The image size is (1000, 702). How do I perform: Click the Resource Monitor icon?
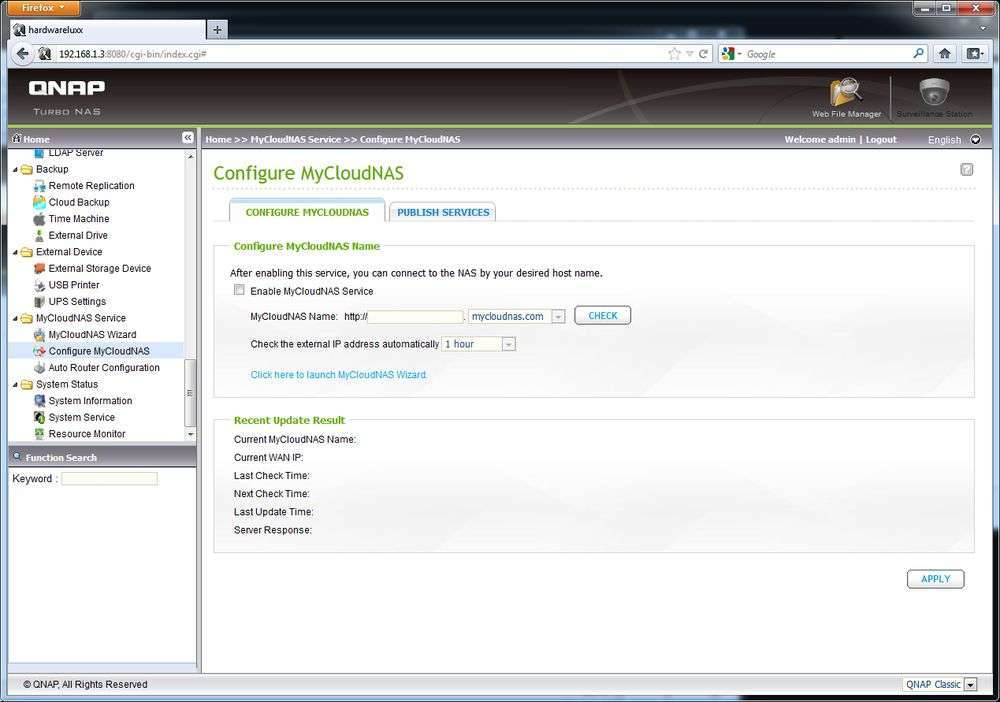tap(40, 434)
